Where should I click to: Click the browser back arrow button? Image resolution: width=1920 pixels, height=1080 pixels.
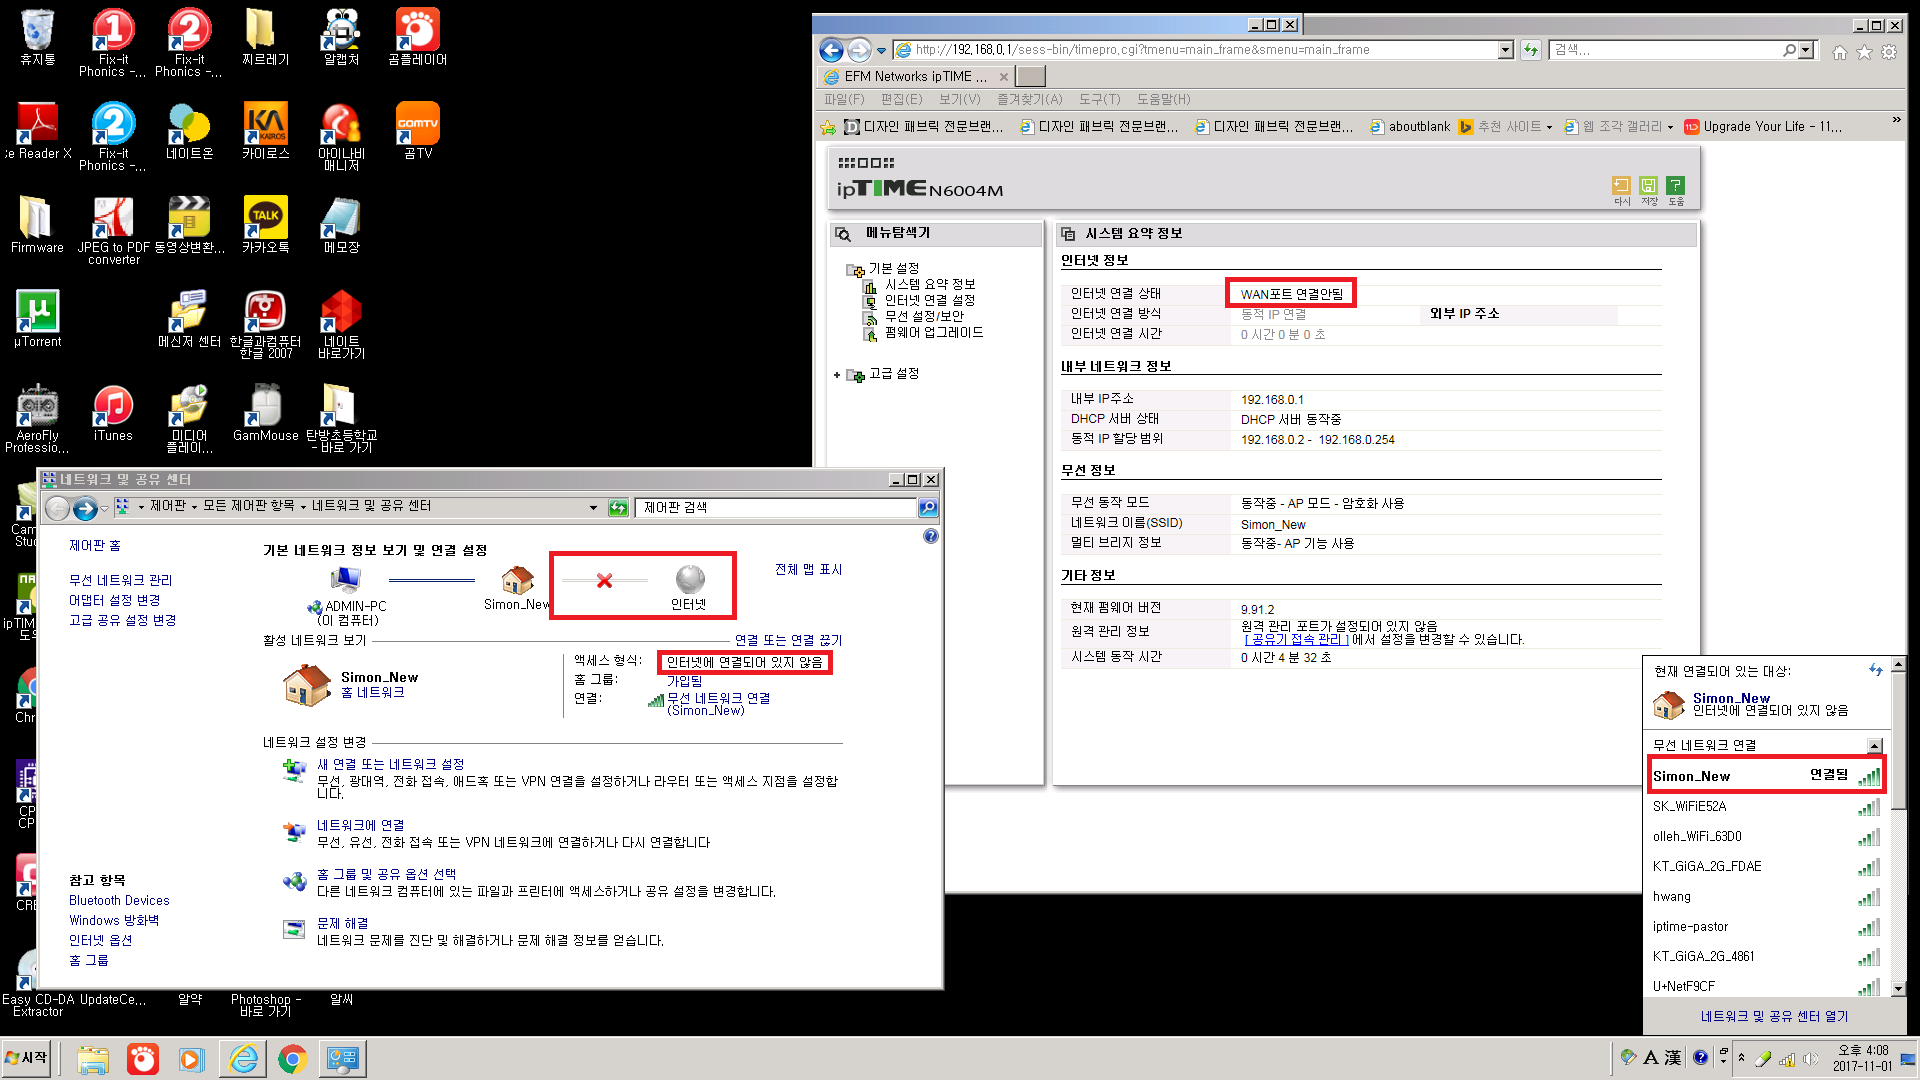click(x=831, y=50)
